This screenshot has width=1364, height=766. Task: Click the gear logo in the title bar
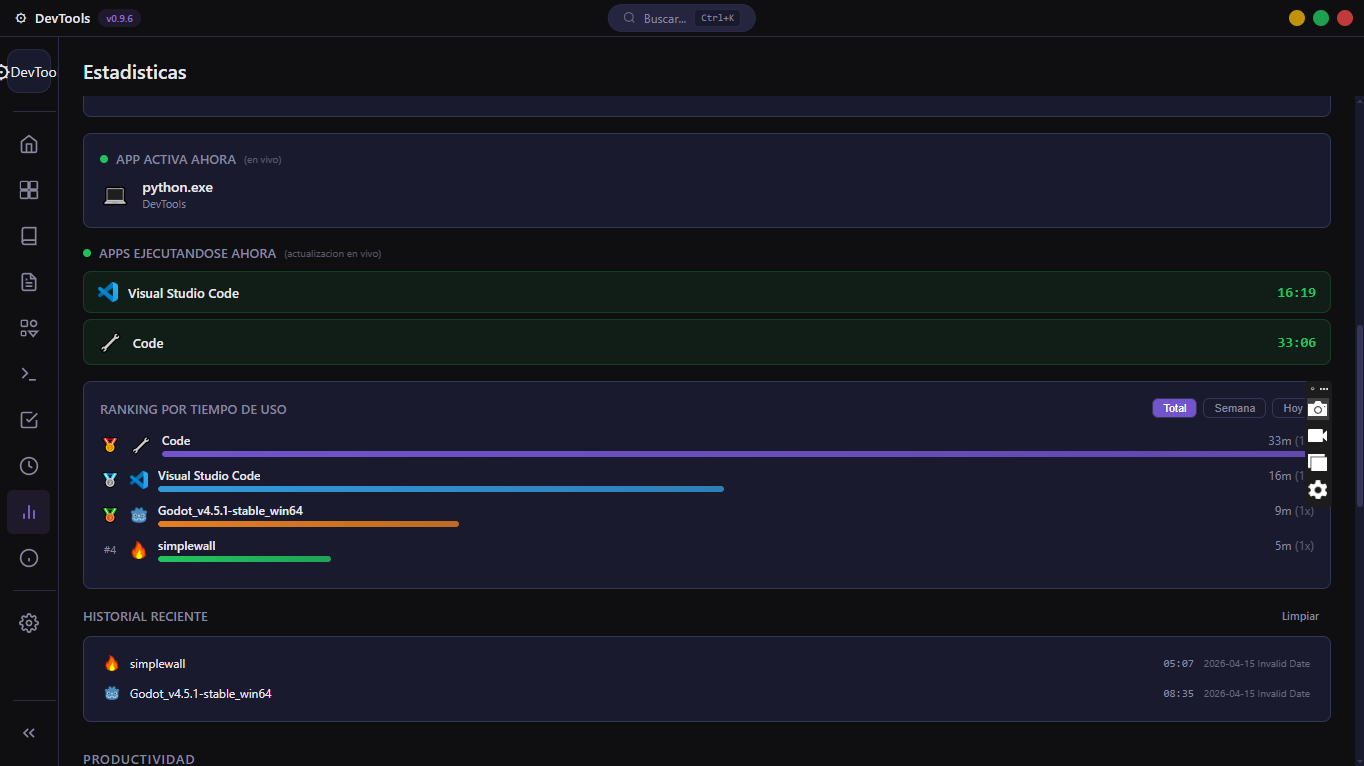click(x=21, y=18)
